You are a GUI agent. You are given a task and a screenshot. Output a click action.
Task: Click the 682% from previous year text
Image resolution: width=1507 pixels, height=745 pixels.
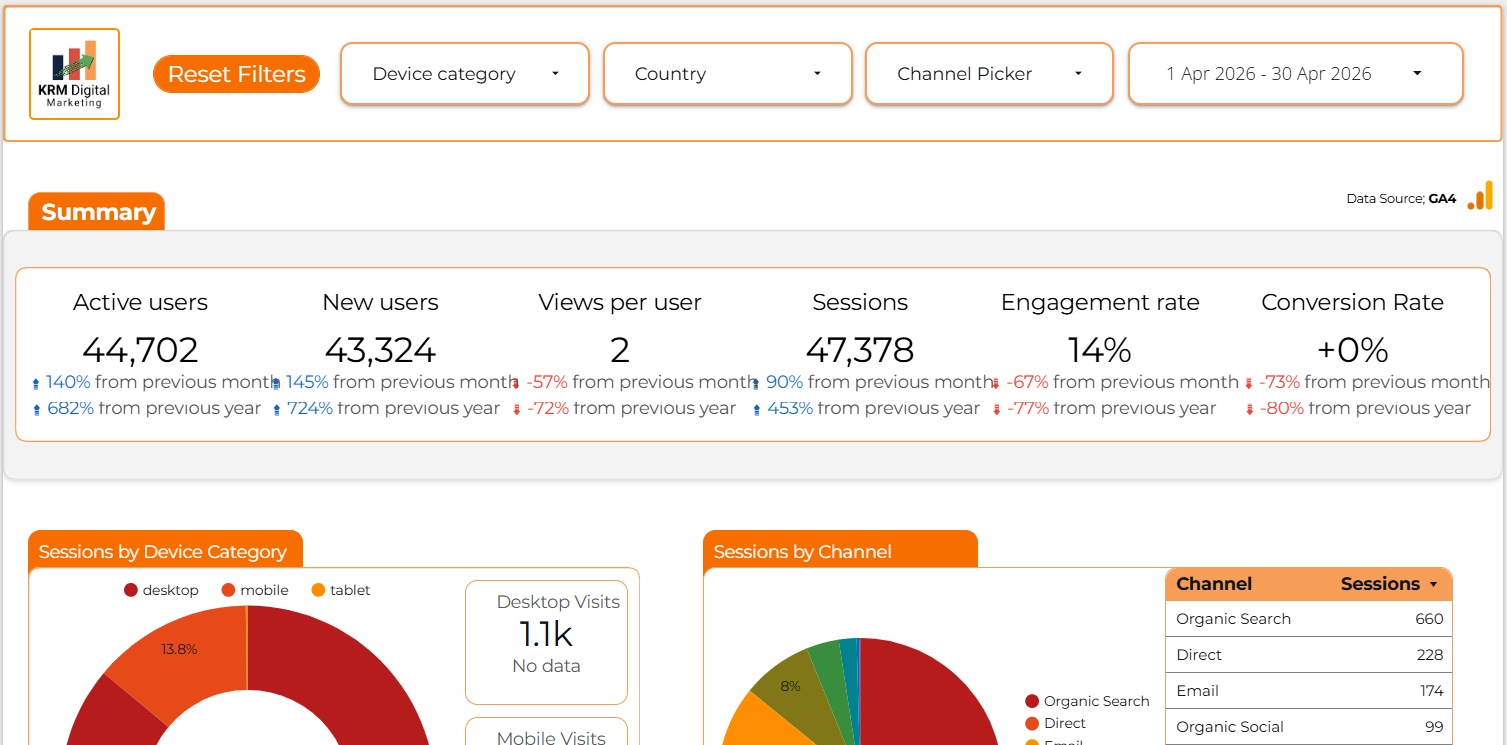tap(154, 408)
